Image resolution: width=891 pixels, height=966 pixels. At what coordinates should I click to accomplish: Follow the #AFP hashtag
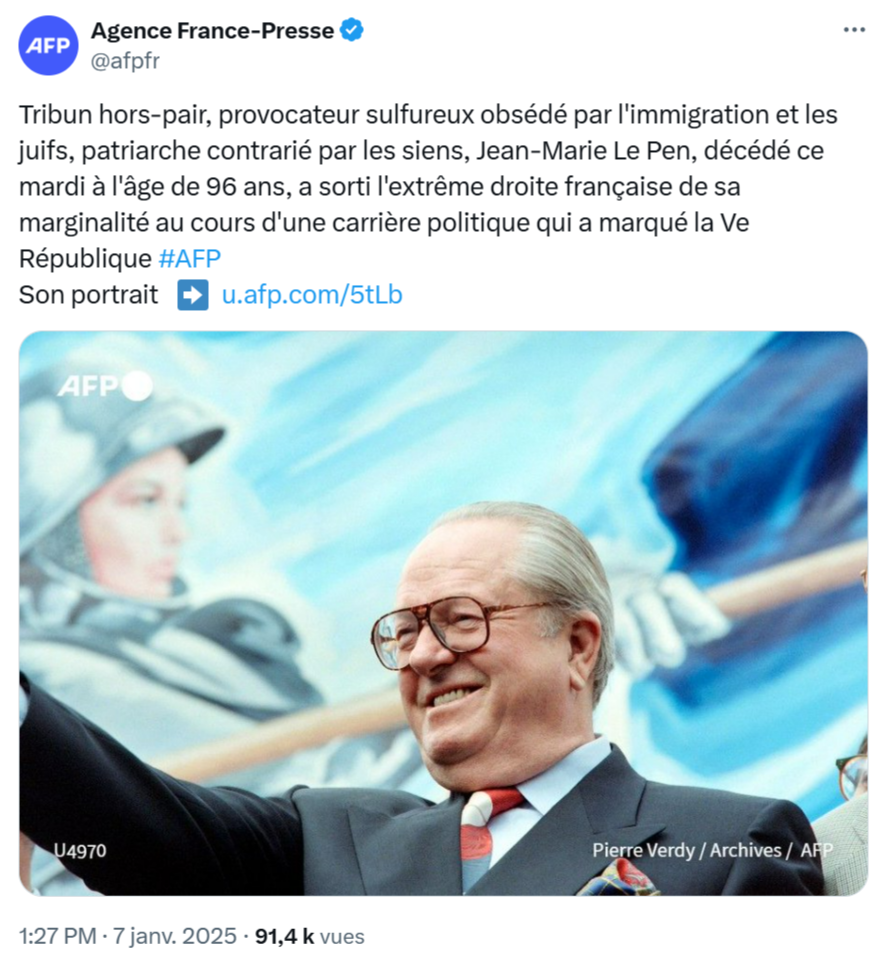point(190,259)
